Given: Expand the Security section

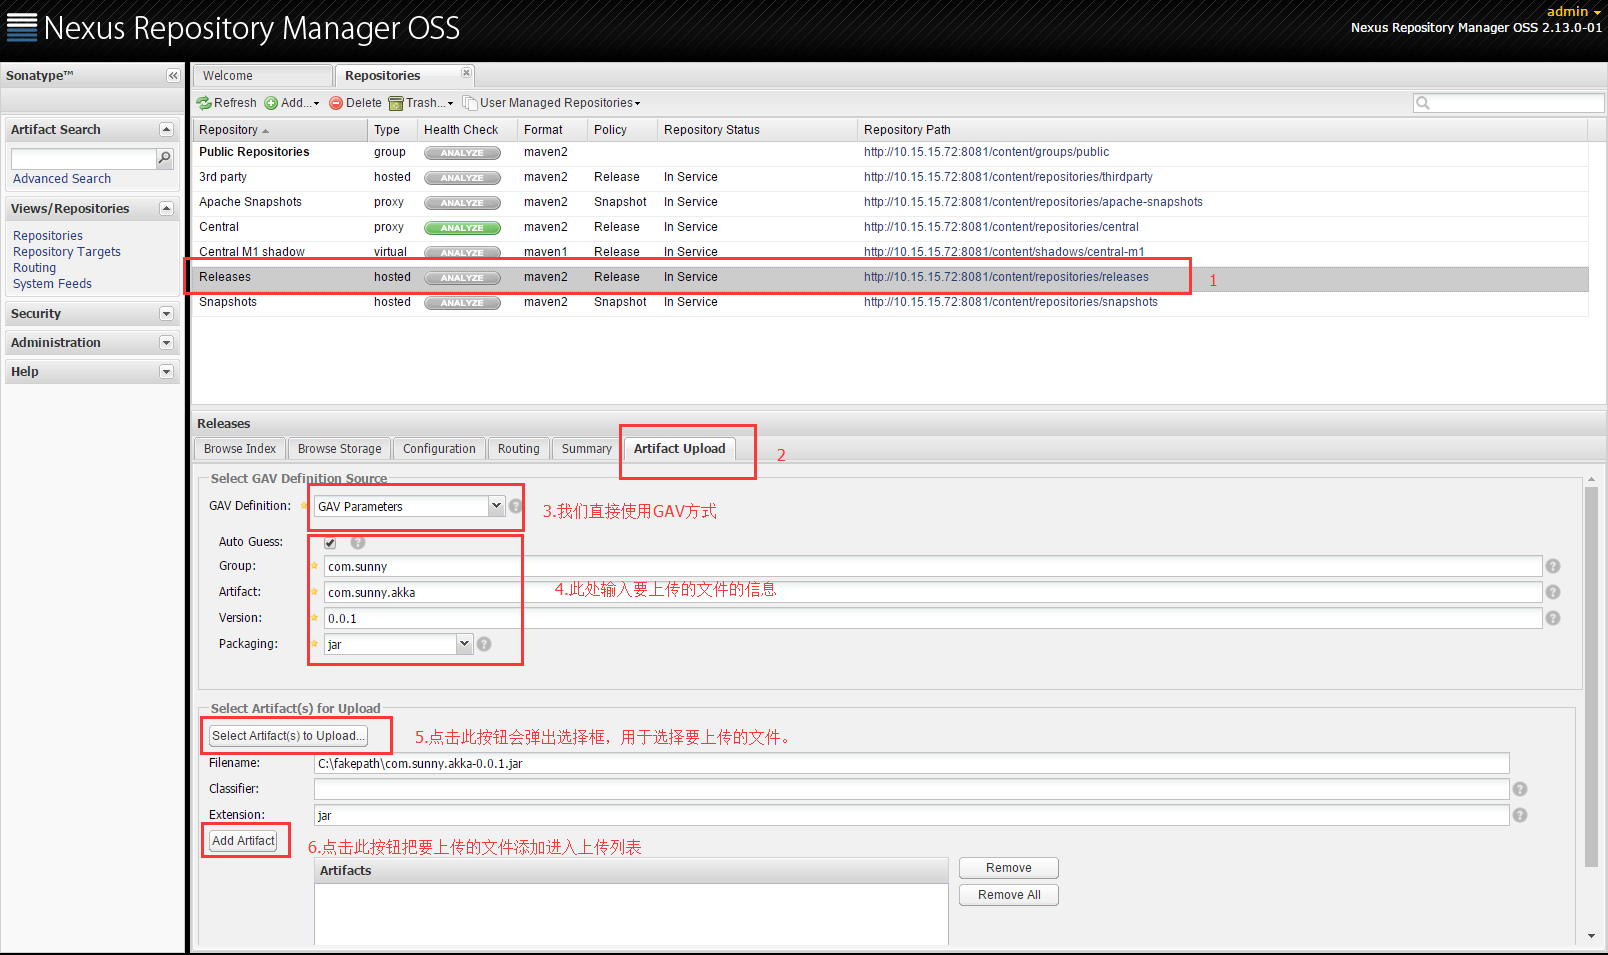Looking at the screenshot, I should [x=166, y=314].
